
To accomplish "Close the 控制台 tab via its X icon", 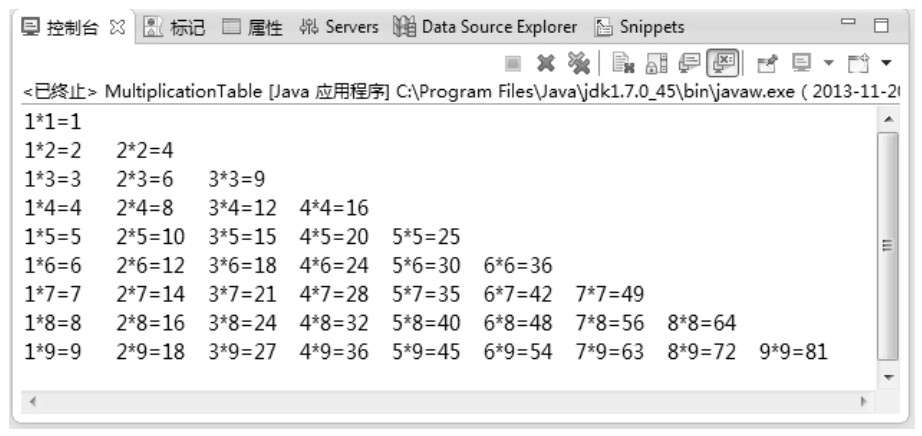I will click(117, 28).
